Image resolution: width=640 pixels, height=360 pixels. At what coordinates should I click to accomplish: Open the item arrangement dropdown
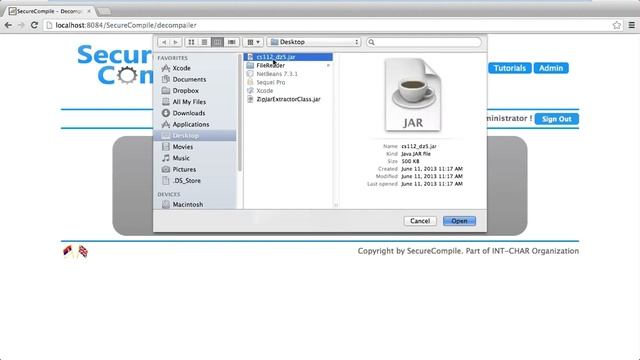253,42
